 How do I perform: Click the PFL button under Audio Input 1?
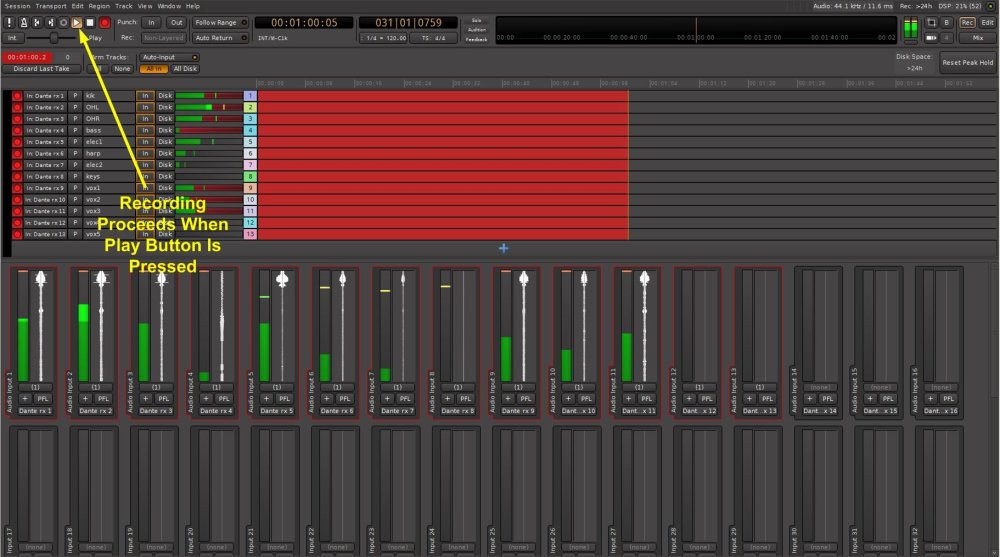click(x=43, y=398)
